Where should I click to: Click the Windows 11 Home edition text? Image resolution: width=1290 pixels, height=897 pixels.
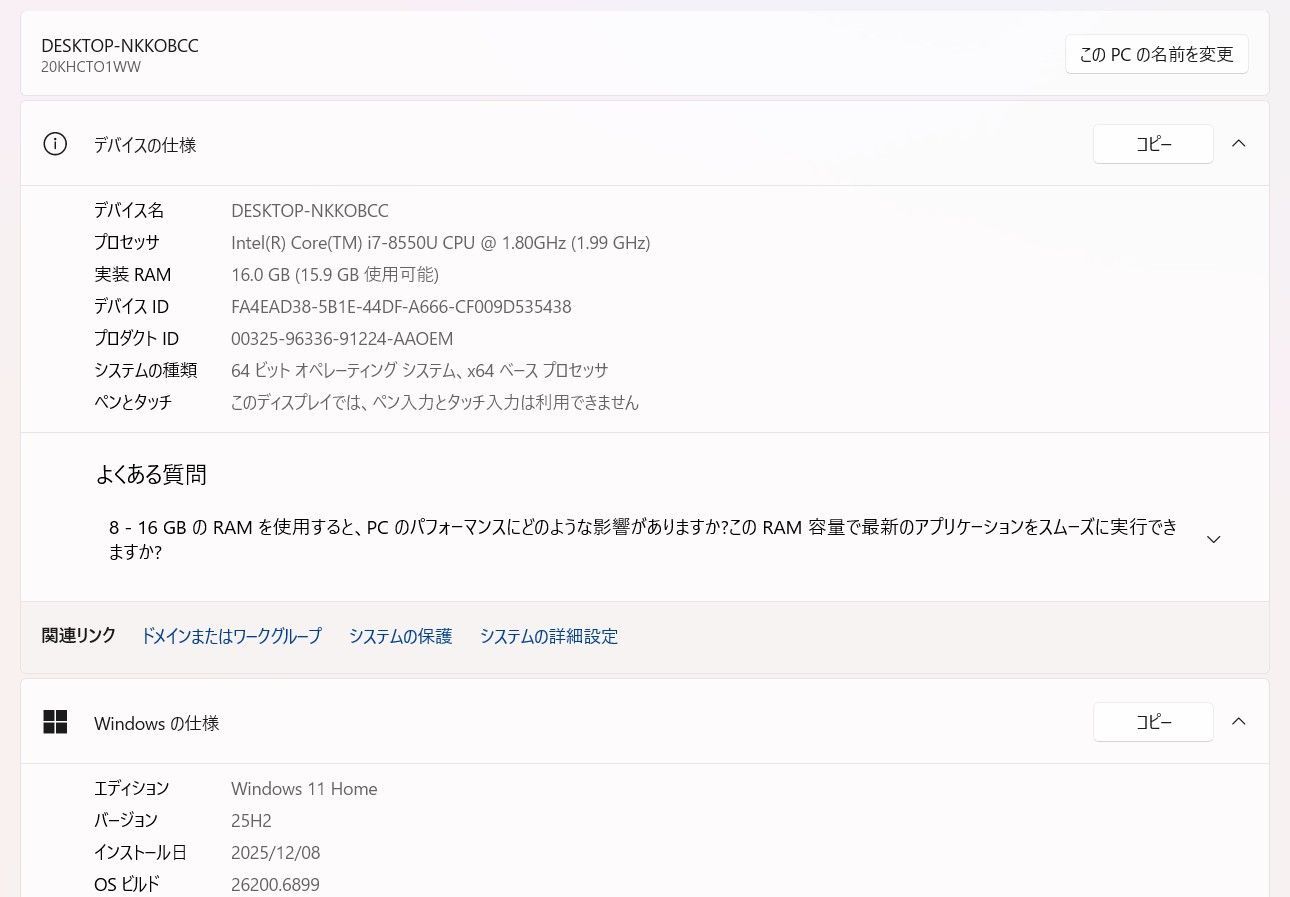pyautogui.click(x=304, y=788)
